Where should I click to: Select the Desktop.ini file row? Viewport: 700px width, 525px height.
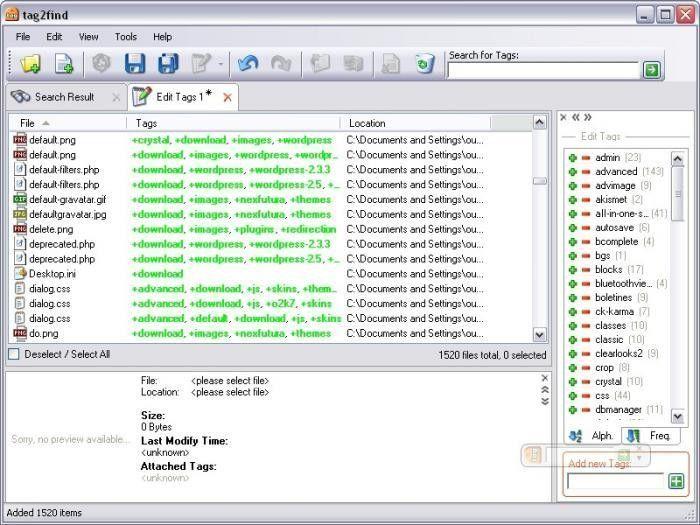[271, 274]
